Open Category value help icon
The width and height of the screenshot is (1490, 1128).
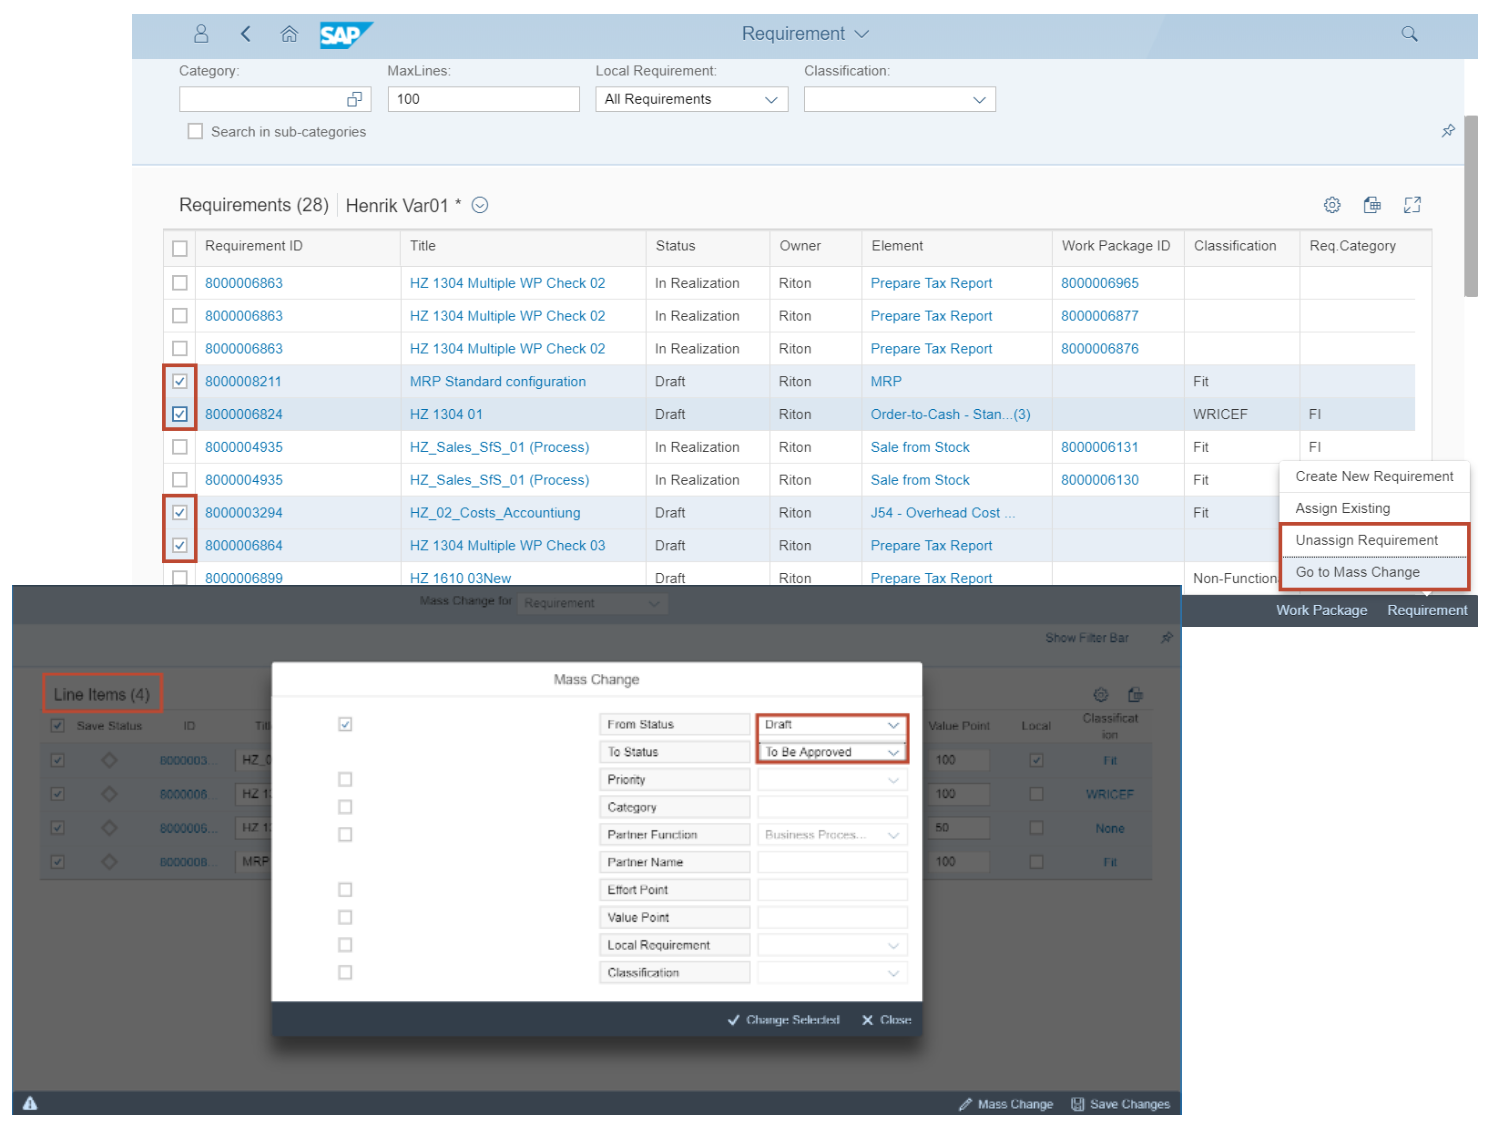pyautogui.click(x=355, y=99)
